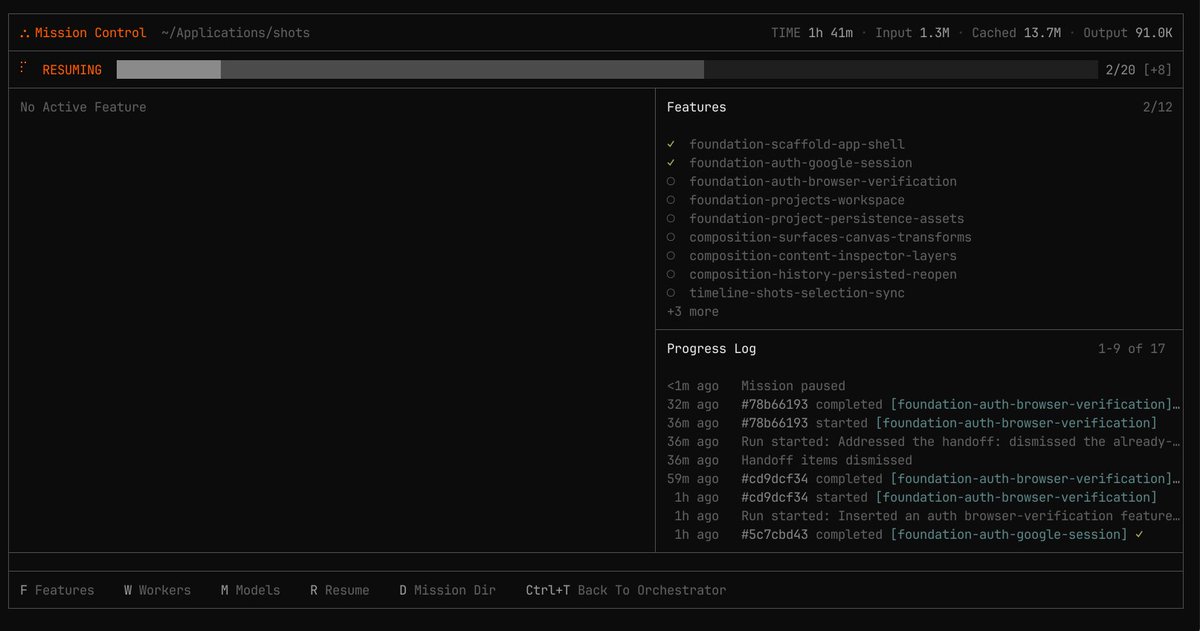Click the RESUMING spinner icon
The image size is (1200, 631).
[x=22, y=67]
